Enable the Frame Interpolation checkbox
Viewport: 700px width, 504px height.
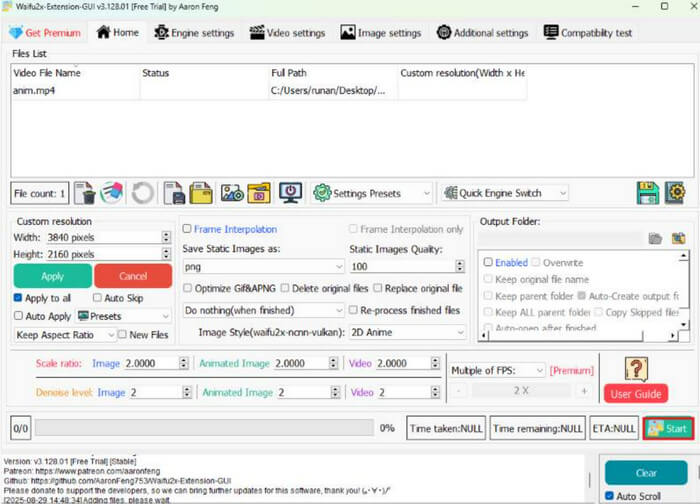(188, 229)
